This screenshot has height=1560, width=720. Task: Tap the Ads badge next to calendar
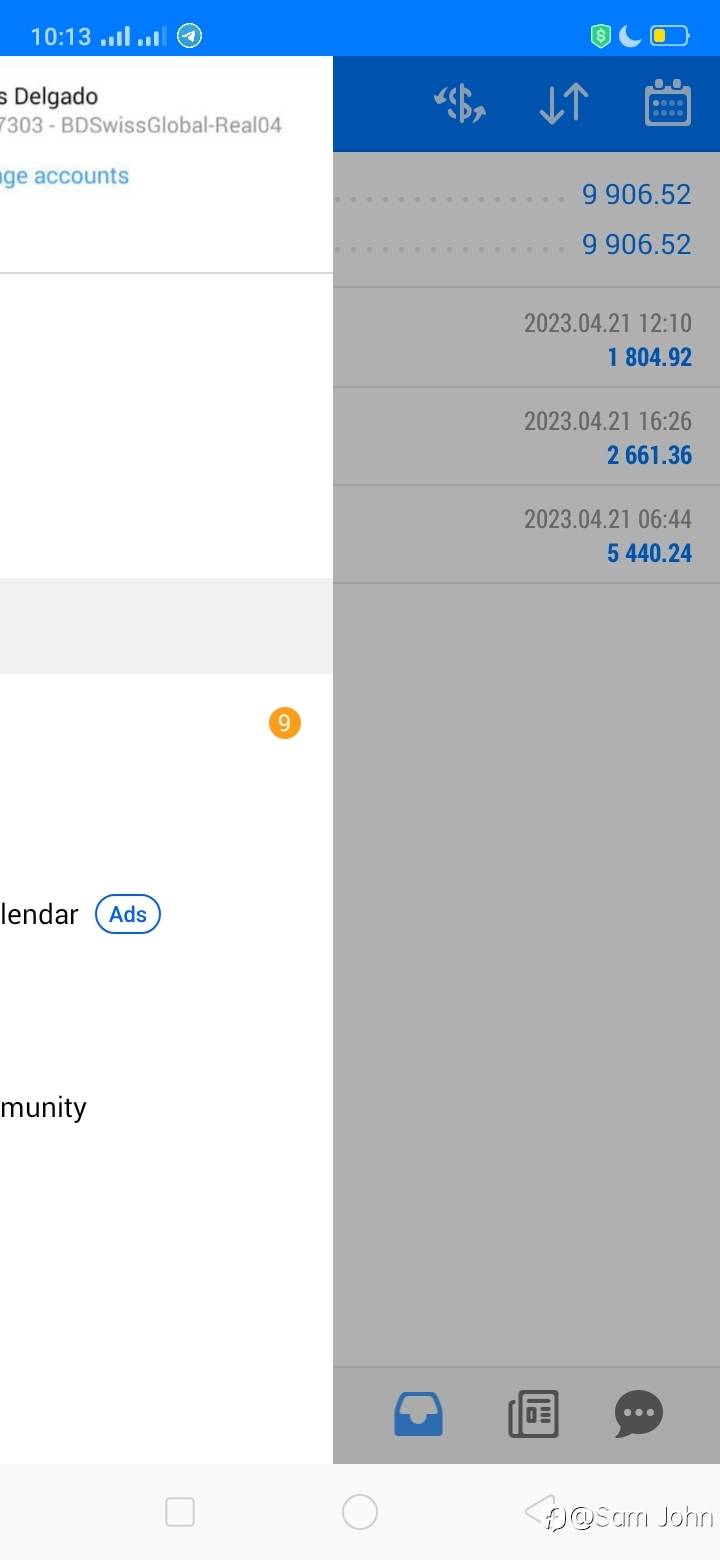pos(128,914)
